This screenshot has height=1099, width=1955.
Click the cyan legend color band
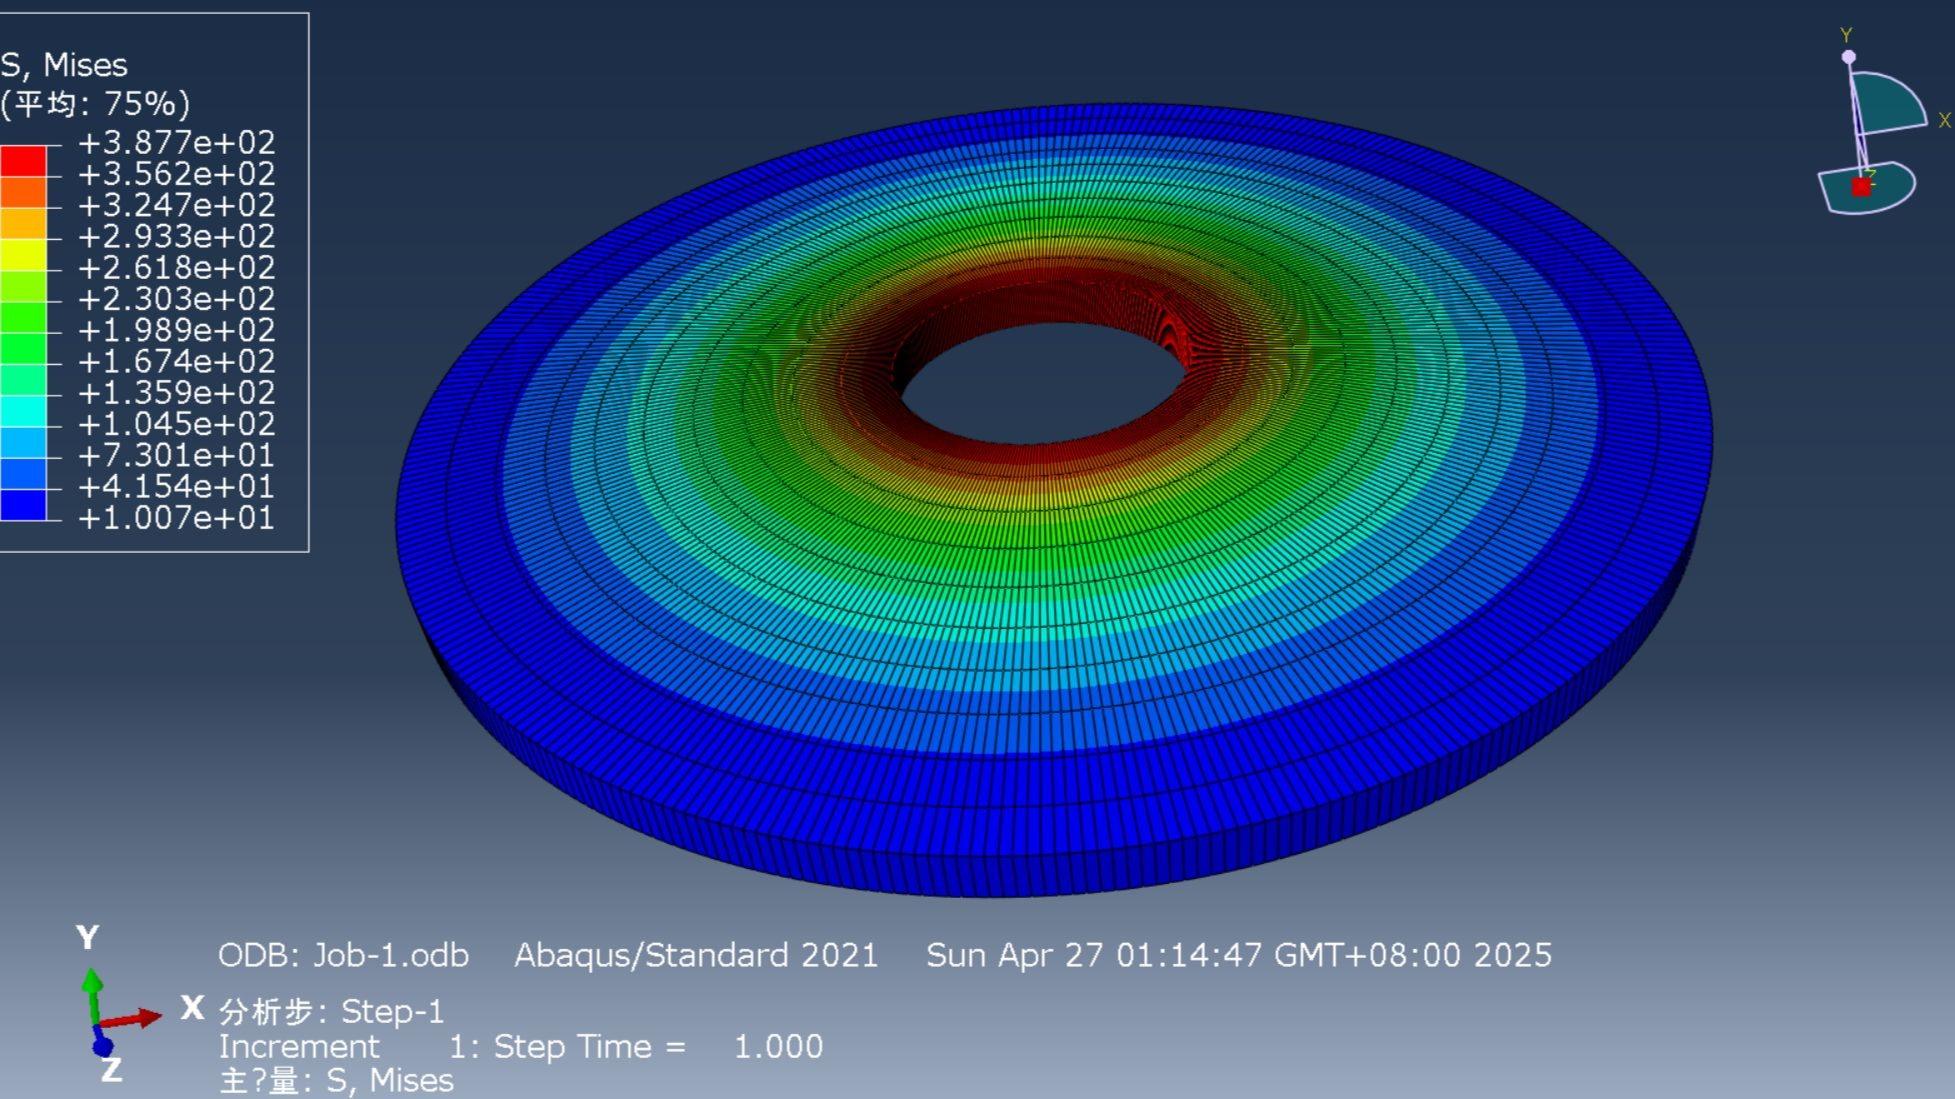click(x=23, y=410)
